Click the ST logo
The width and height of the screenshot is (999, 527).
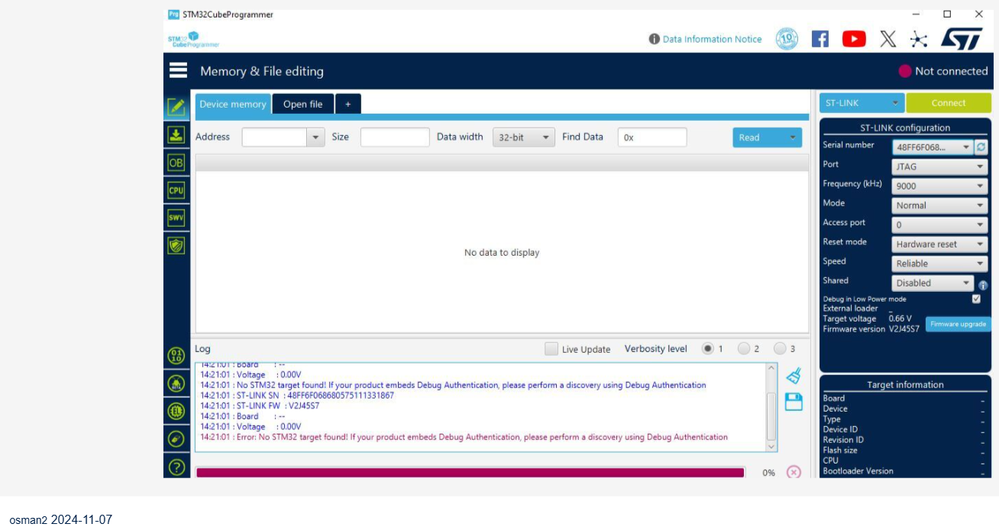point(962,38)
